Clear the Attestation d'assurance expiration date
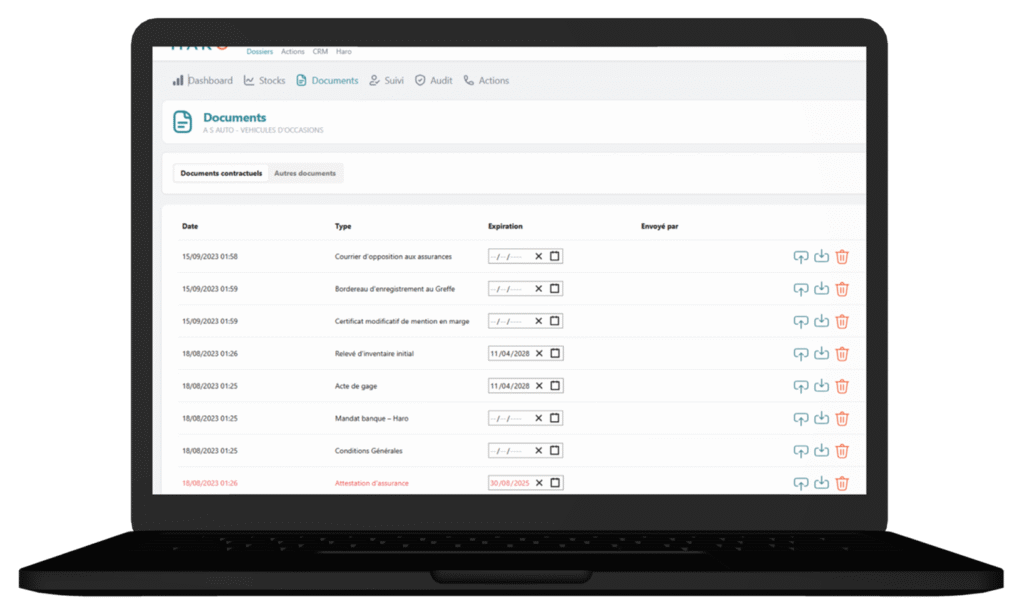The image size is (1024, 614). click(x=538, y=483)
